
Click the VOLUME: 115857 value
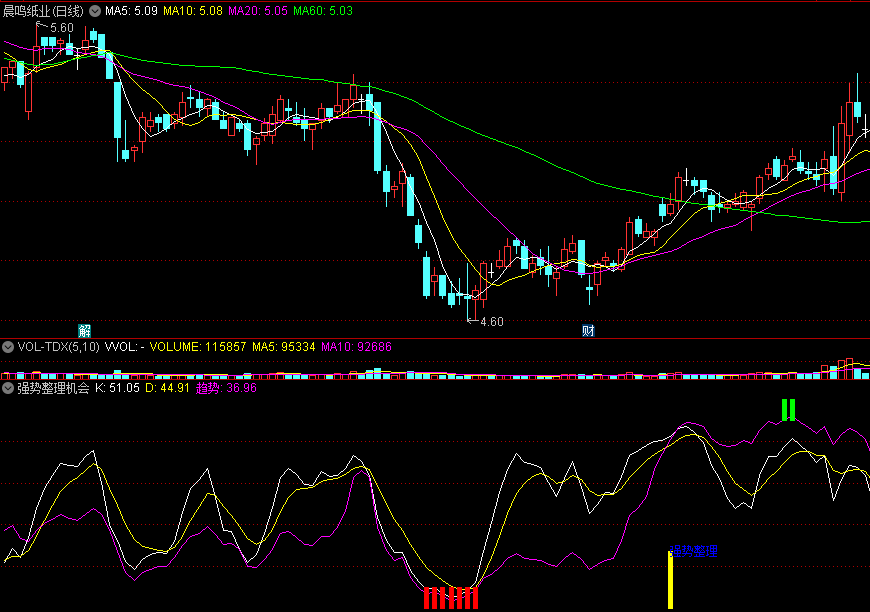(198, 347)
